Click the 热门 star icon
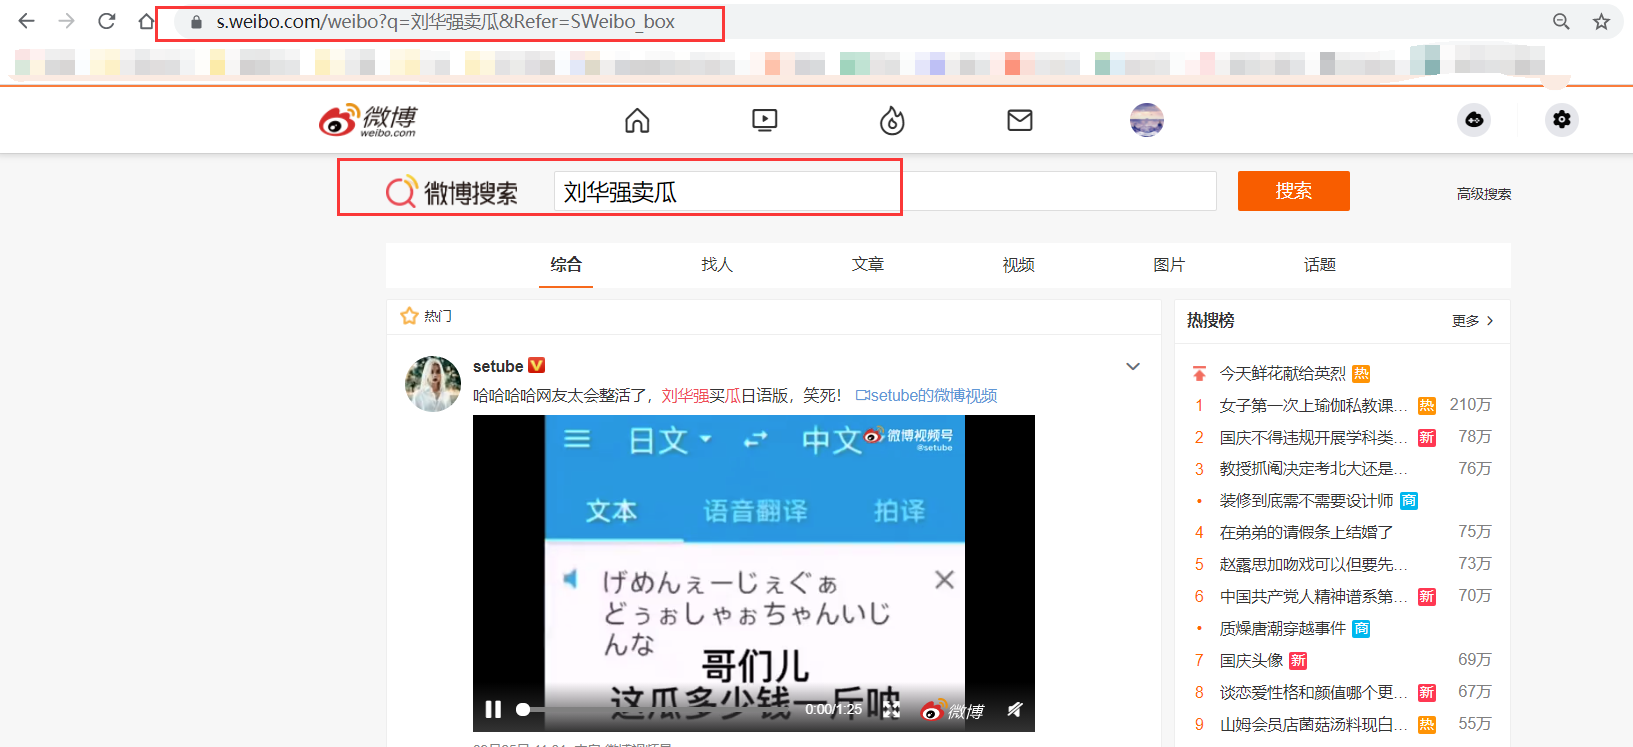 [x=409, y=316]
